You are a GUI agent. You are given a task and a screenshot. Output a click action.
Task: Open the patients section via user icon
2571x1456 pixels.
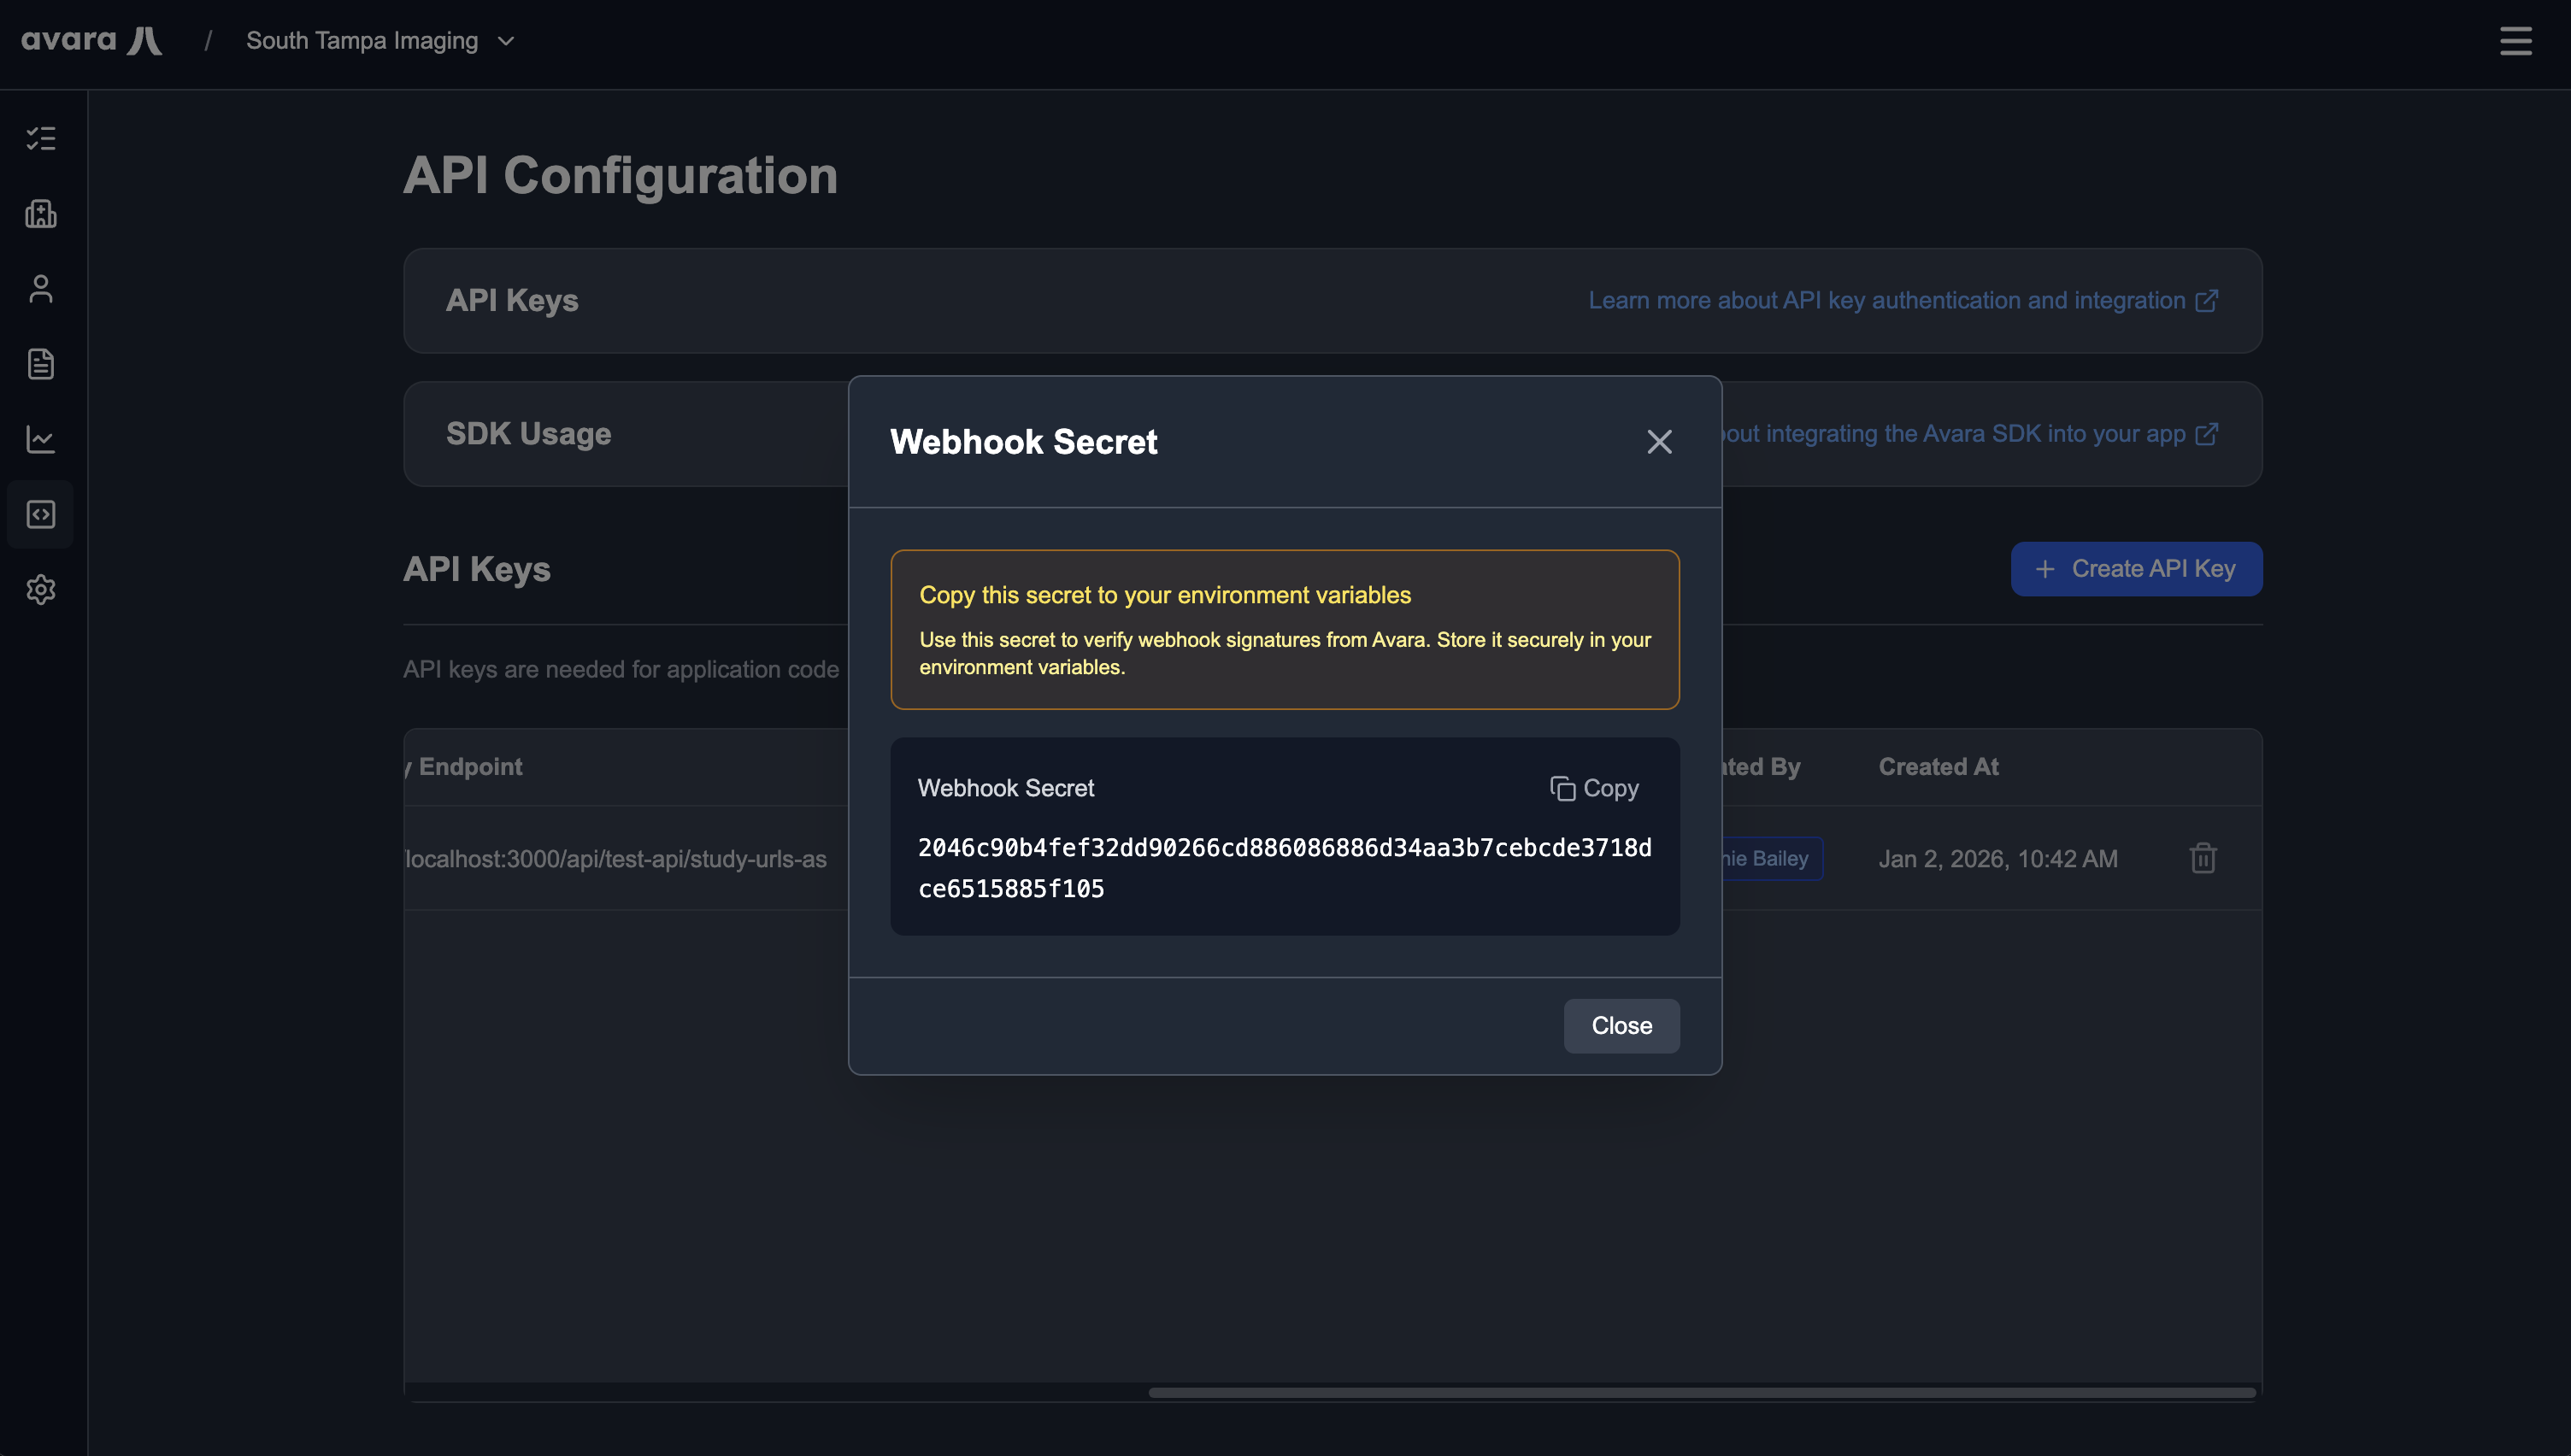[40, 288]
